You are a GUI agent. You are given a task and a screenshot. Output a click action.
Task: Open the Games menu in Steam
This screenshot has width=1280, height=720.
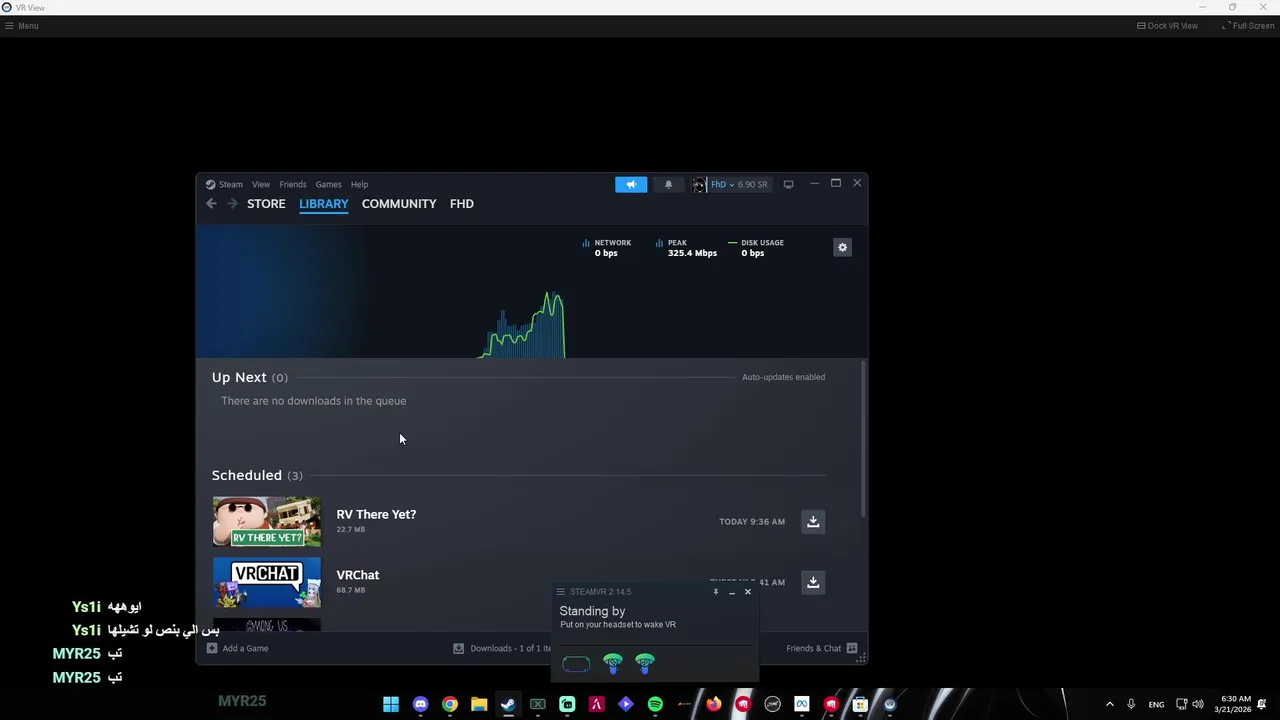[x=328, y=184]
